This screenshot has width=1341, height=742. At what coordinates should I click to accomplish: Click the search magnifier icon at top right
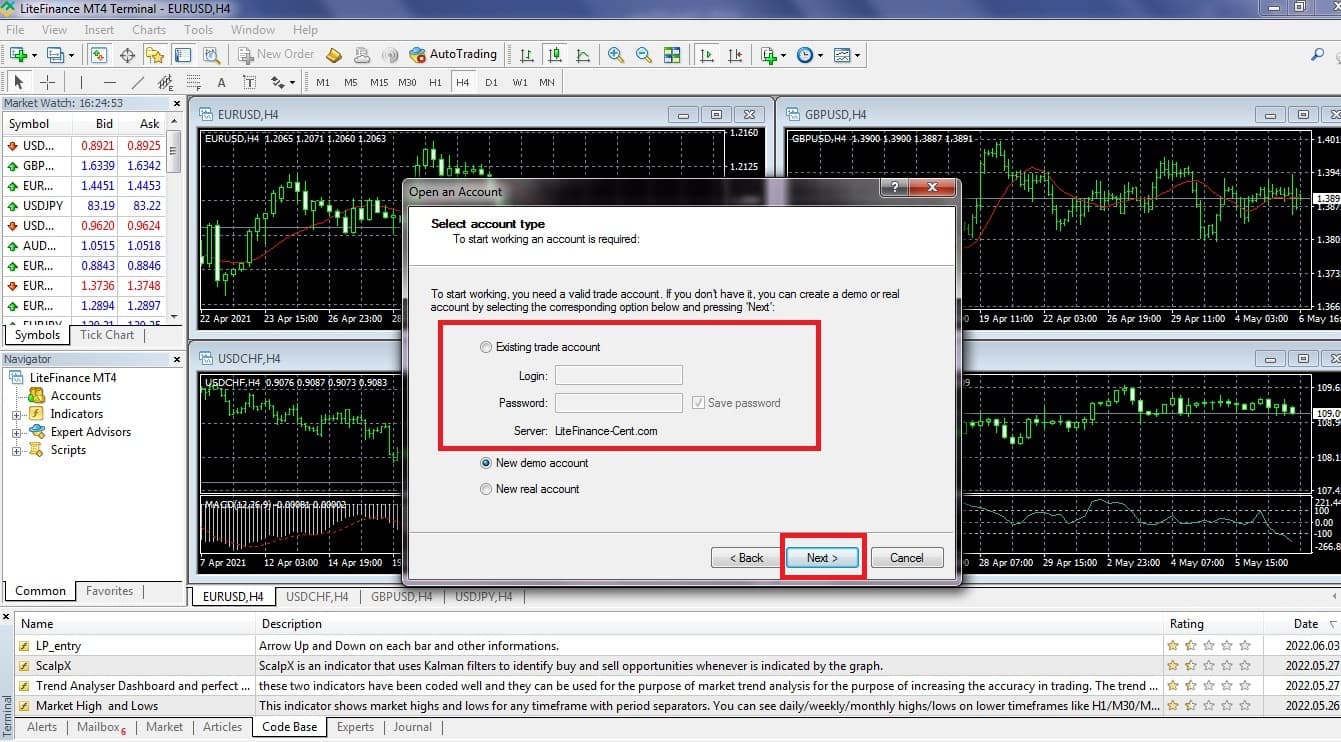1317,55
